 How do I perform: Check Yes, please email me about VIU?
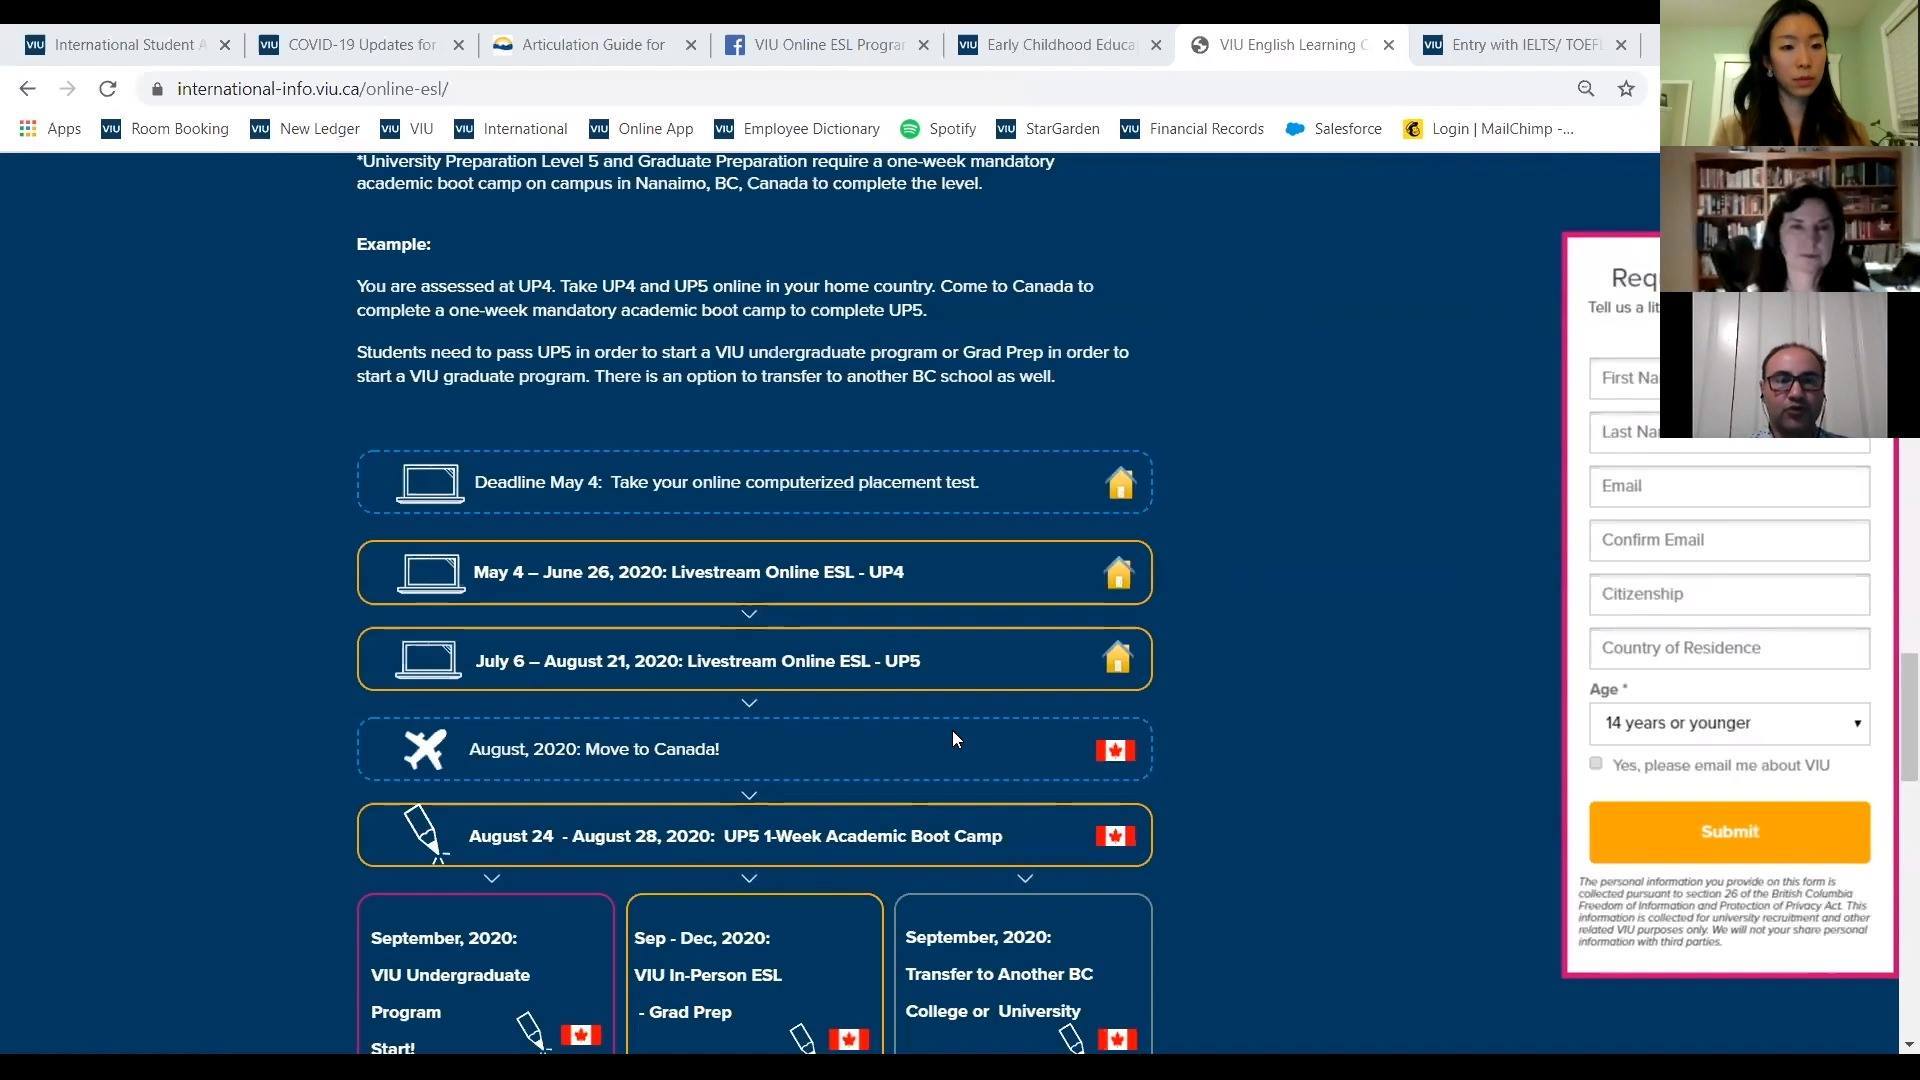pos(1596,764)
